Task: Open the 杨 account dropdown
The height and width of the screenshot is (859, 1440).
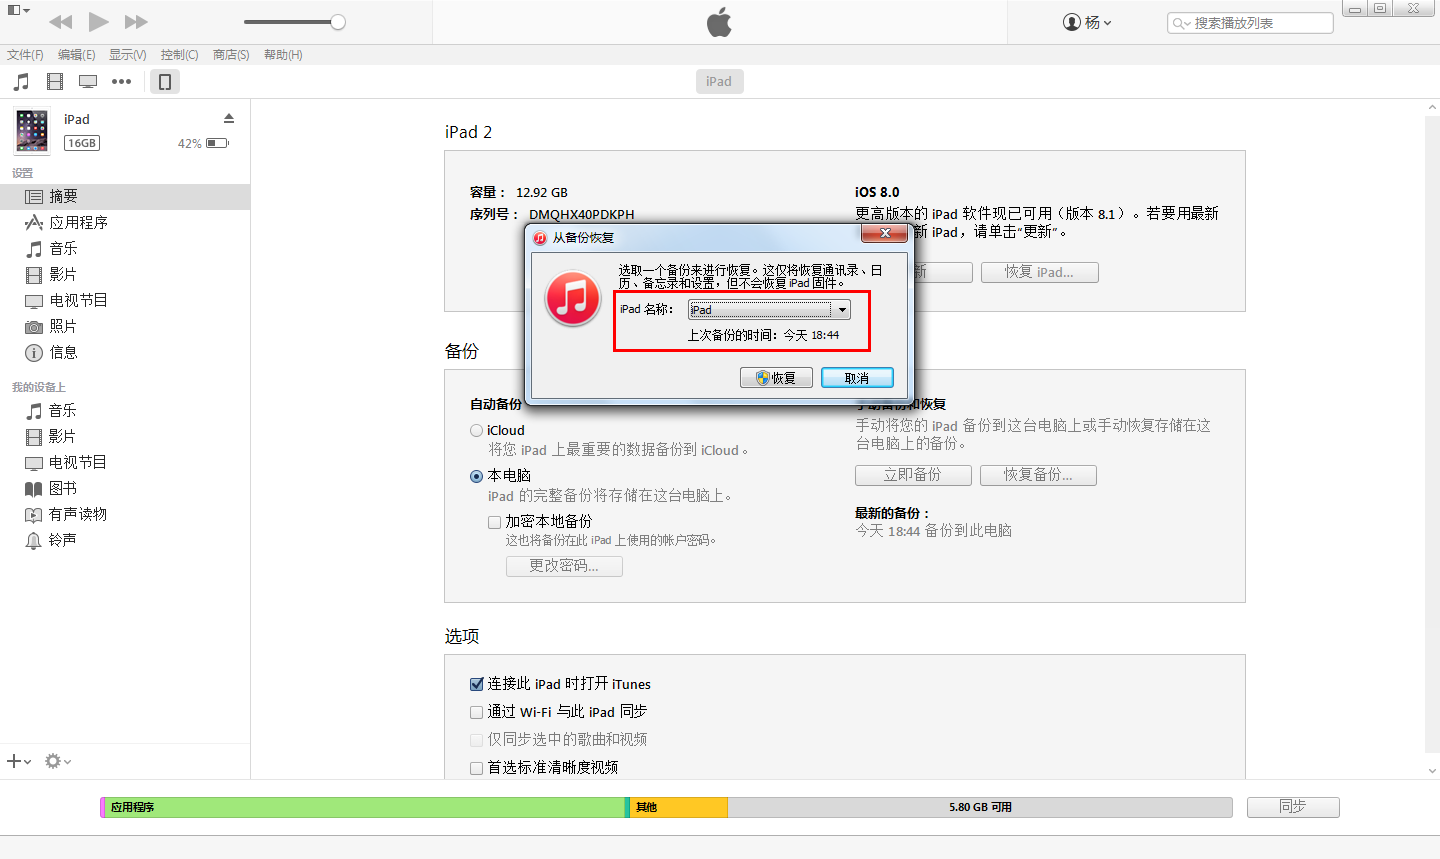Action: click(1089, 22)
